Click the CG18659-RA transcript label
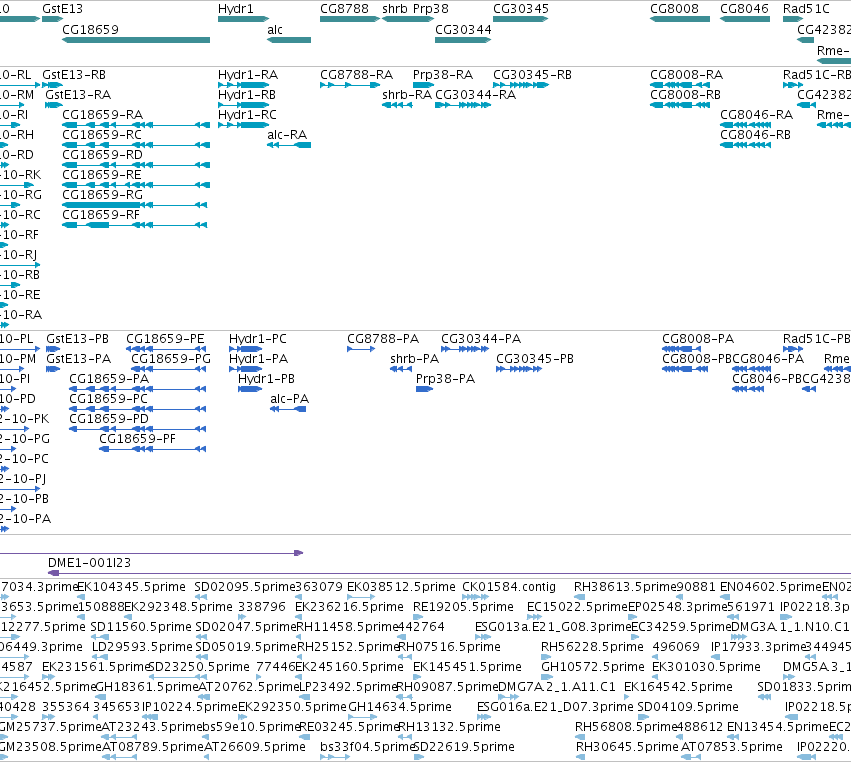This screenshot has height=762, width=851. (103, 115)
